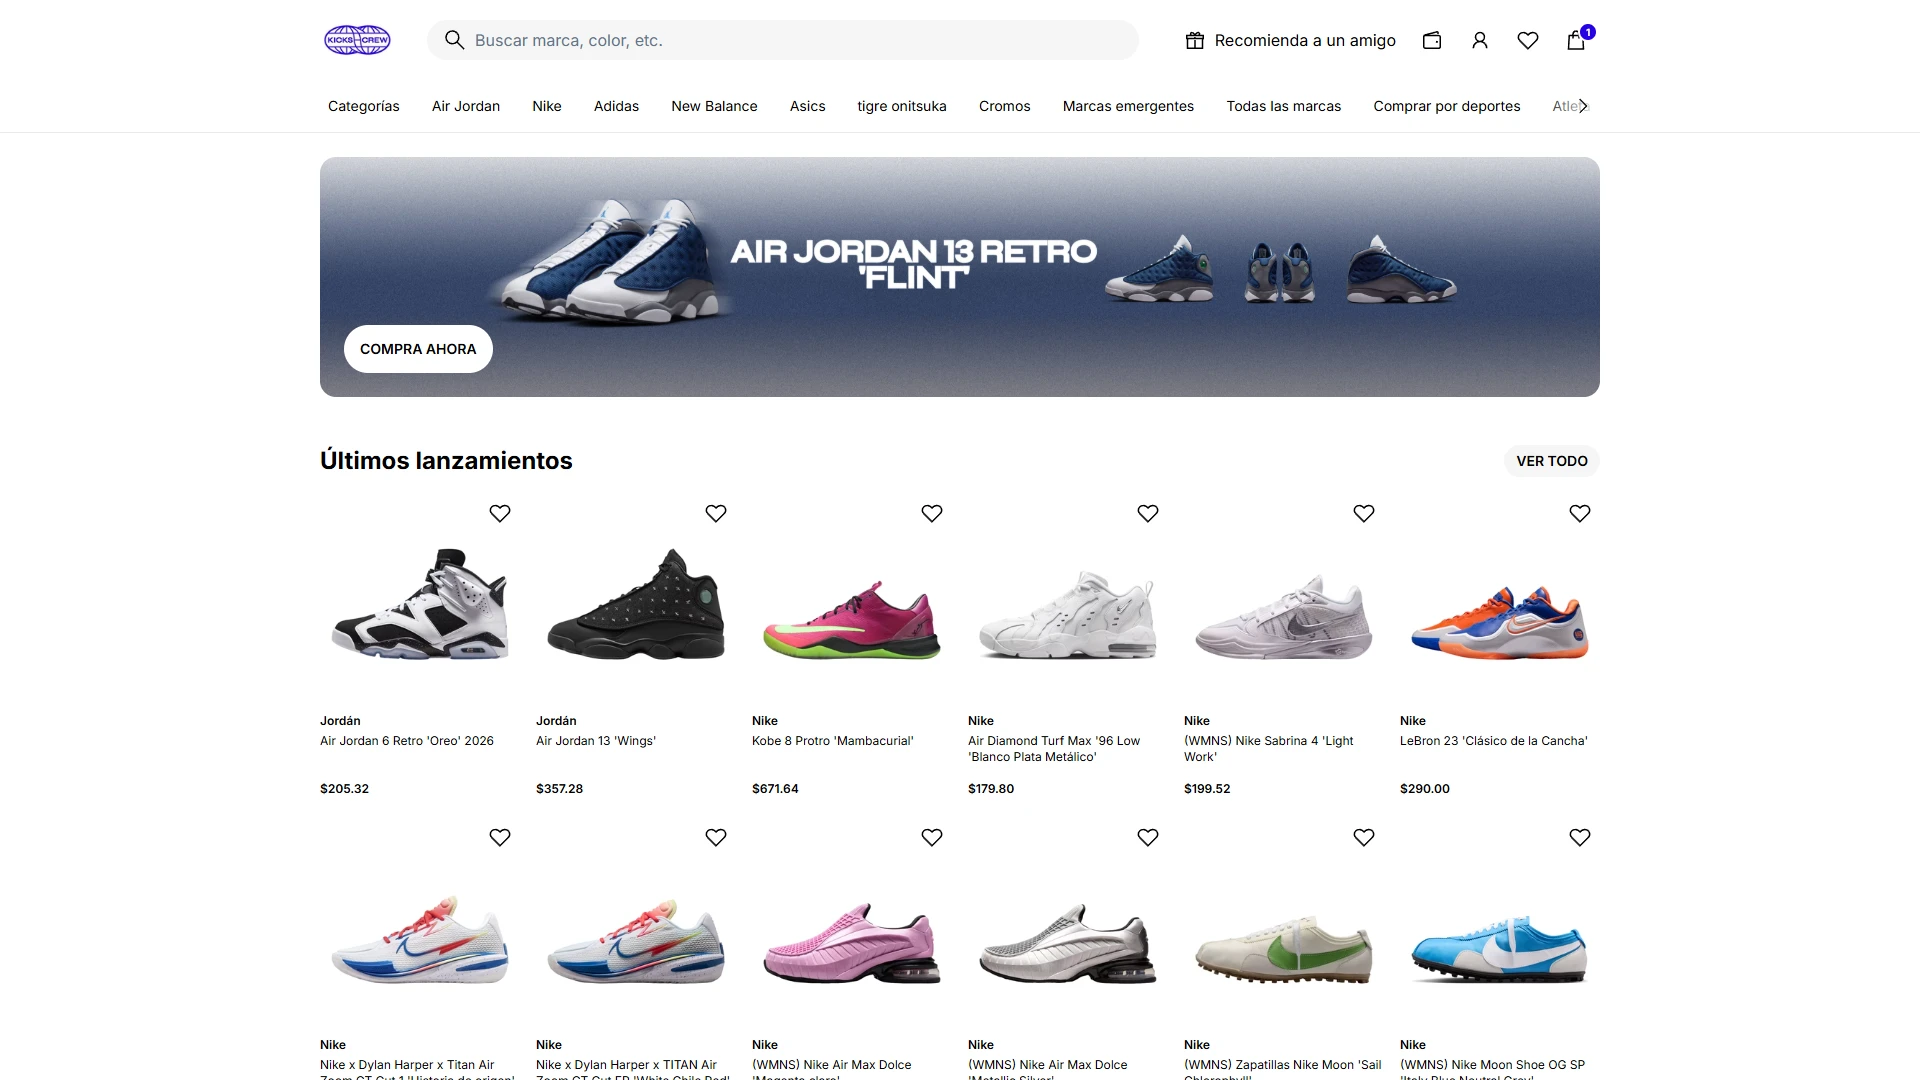Screen dimensions: 1920x1080
Task: Open the LeBron 23 shoe image
Action: click(1500, 624)
